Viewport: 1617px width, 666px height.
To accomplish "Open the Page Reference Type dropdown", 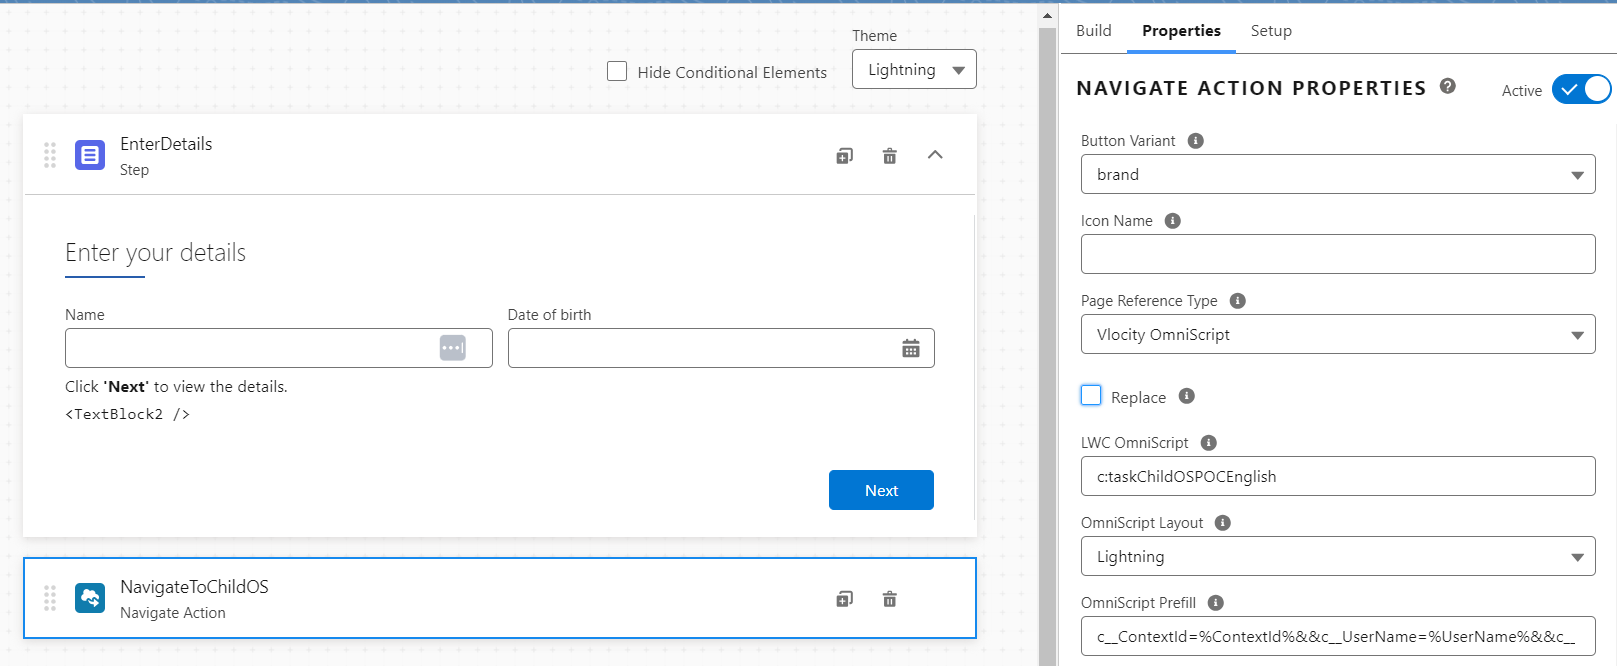I will pos(1337,335).
